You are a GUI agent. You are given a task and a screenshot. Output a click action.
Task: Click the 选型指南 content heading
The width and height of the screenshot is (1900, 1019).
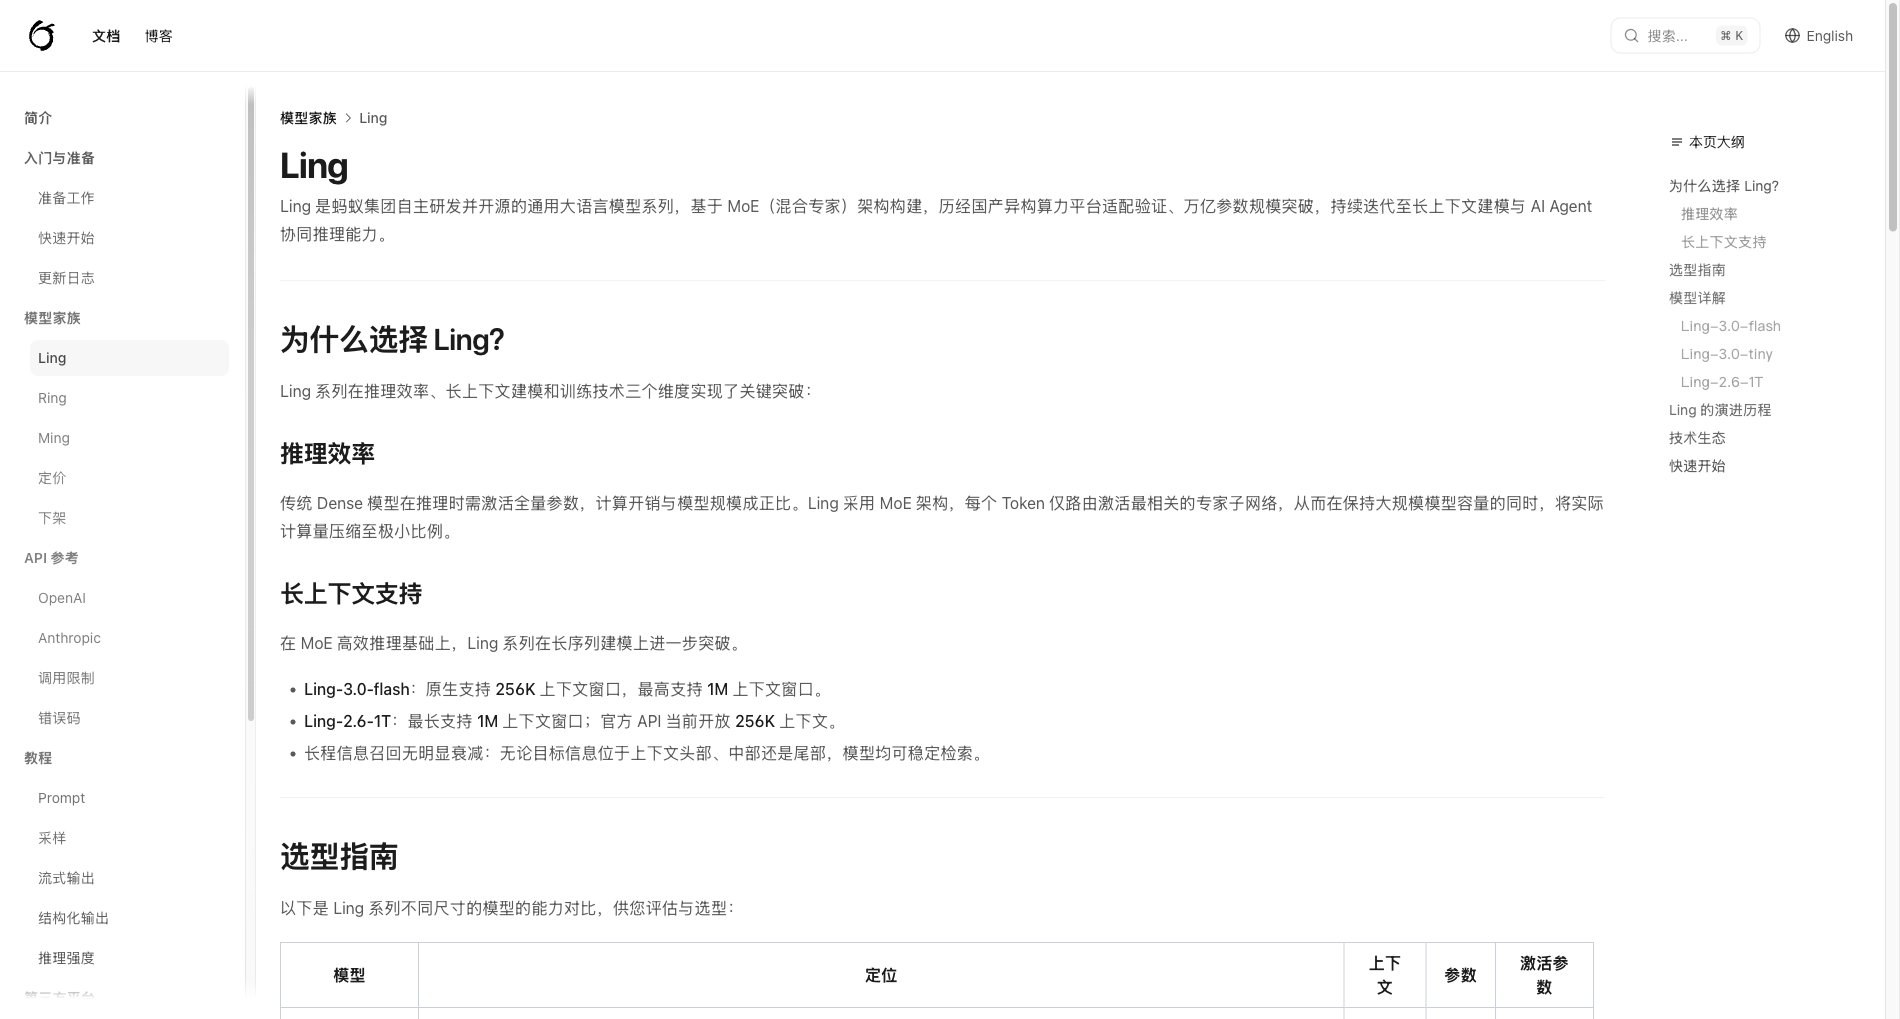tap(339, 857)
